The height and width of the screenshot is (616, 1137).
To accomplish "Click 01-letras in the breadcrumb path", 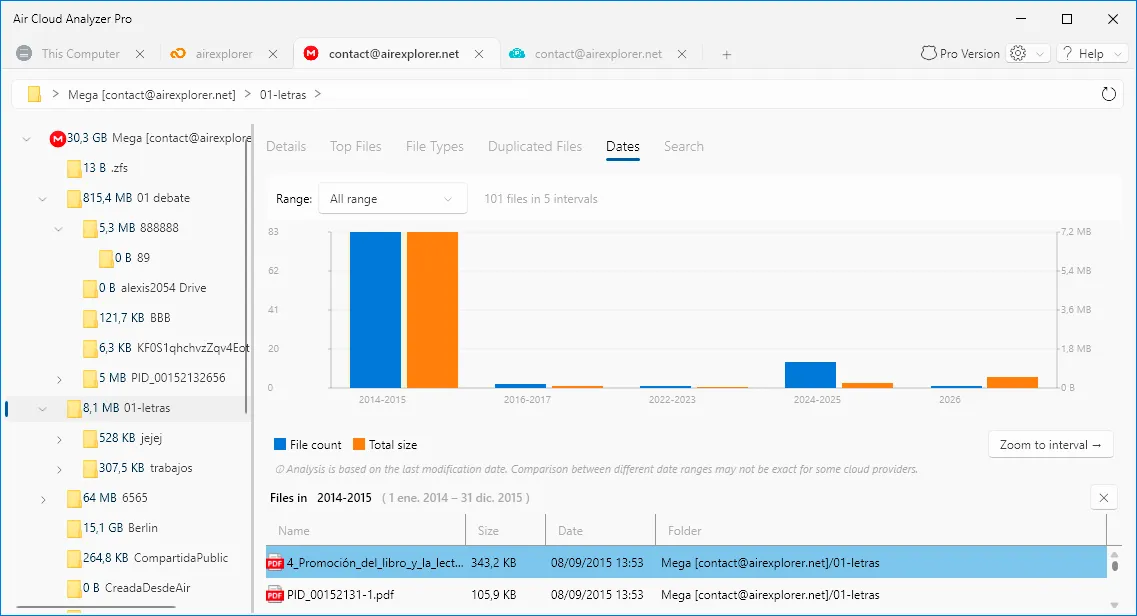I will coord(283,94).
